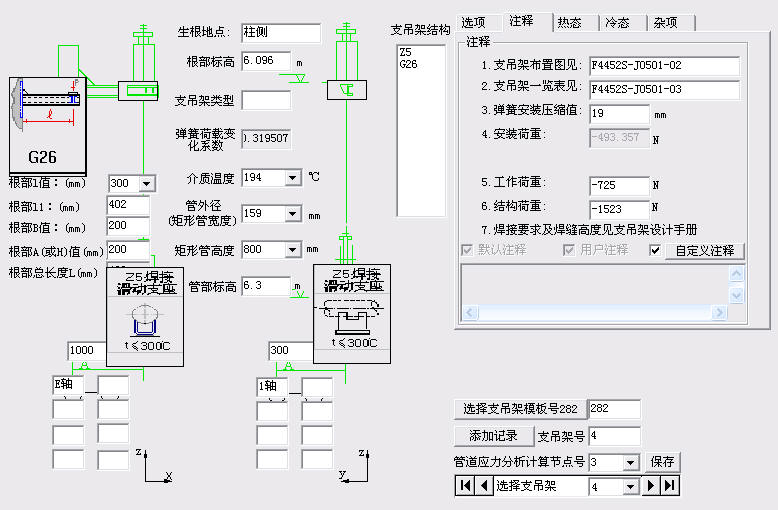Jump to last hanger record

point(670,486)
